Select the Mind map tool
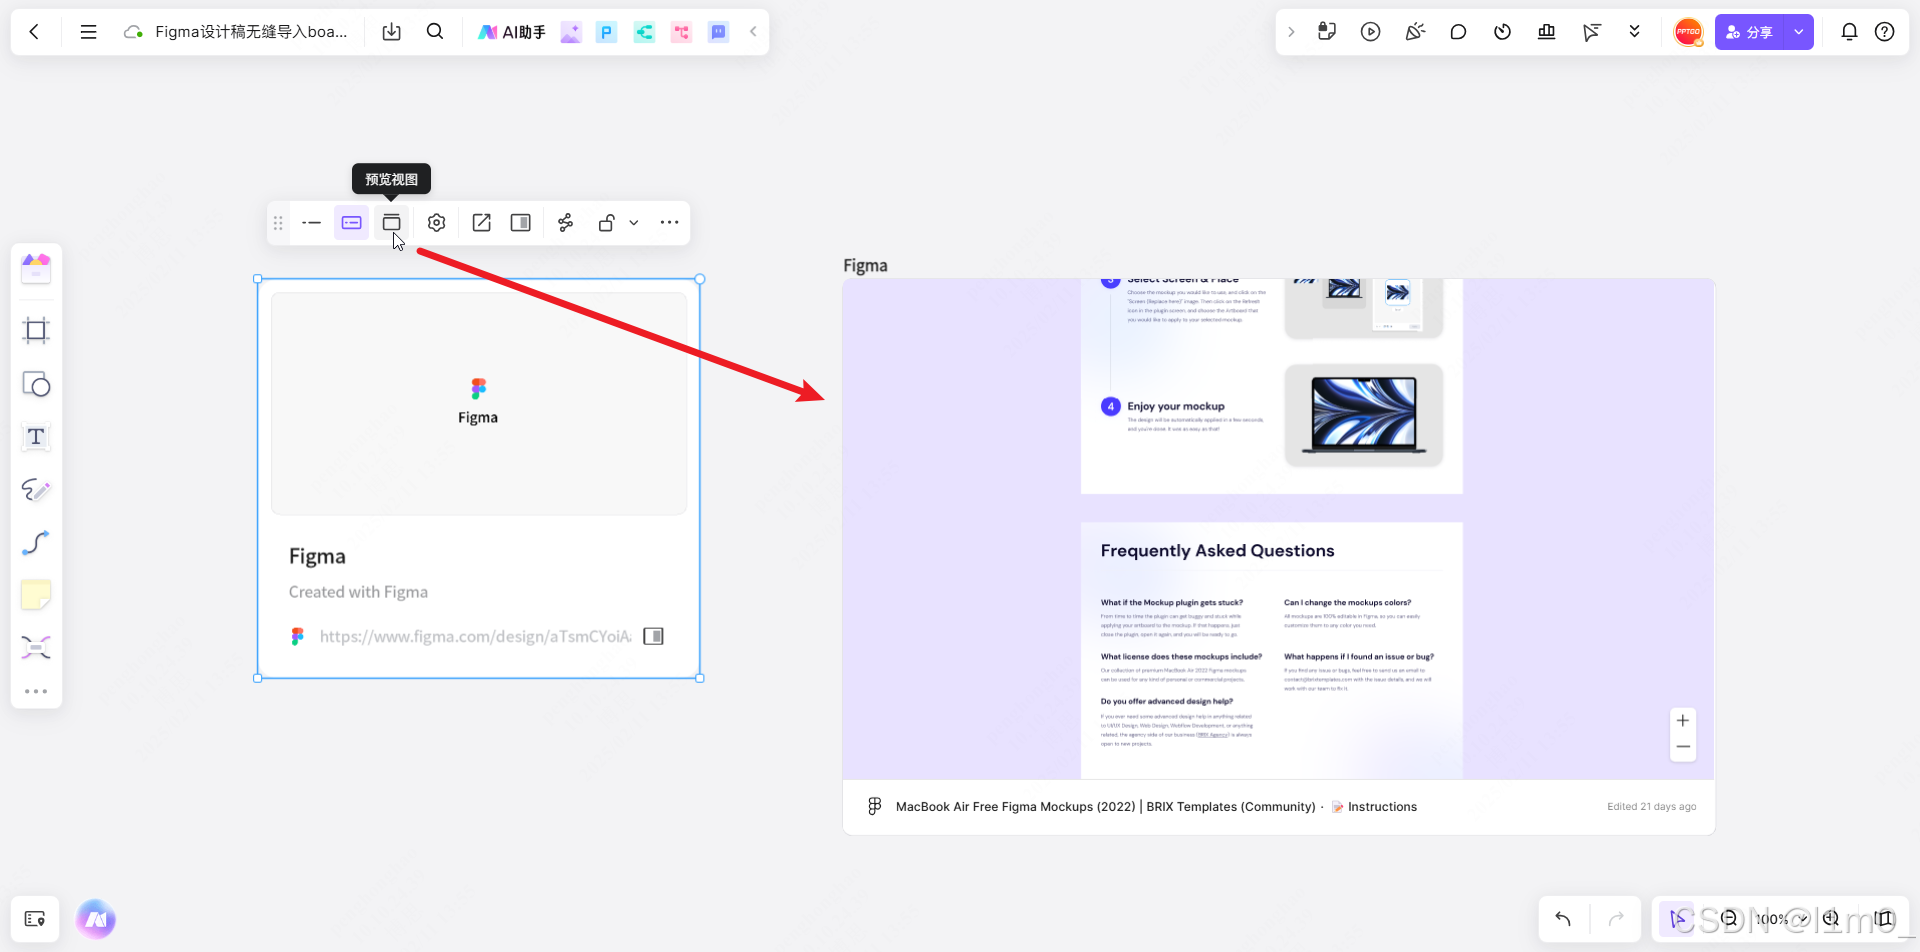 36,648
